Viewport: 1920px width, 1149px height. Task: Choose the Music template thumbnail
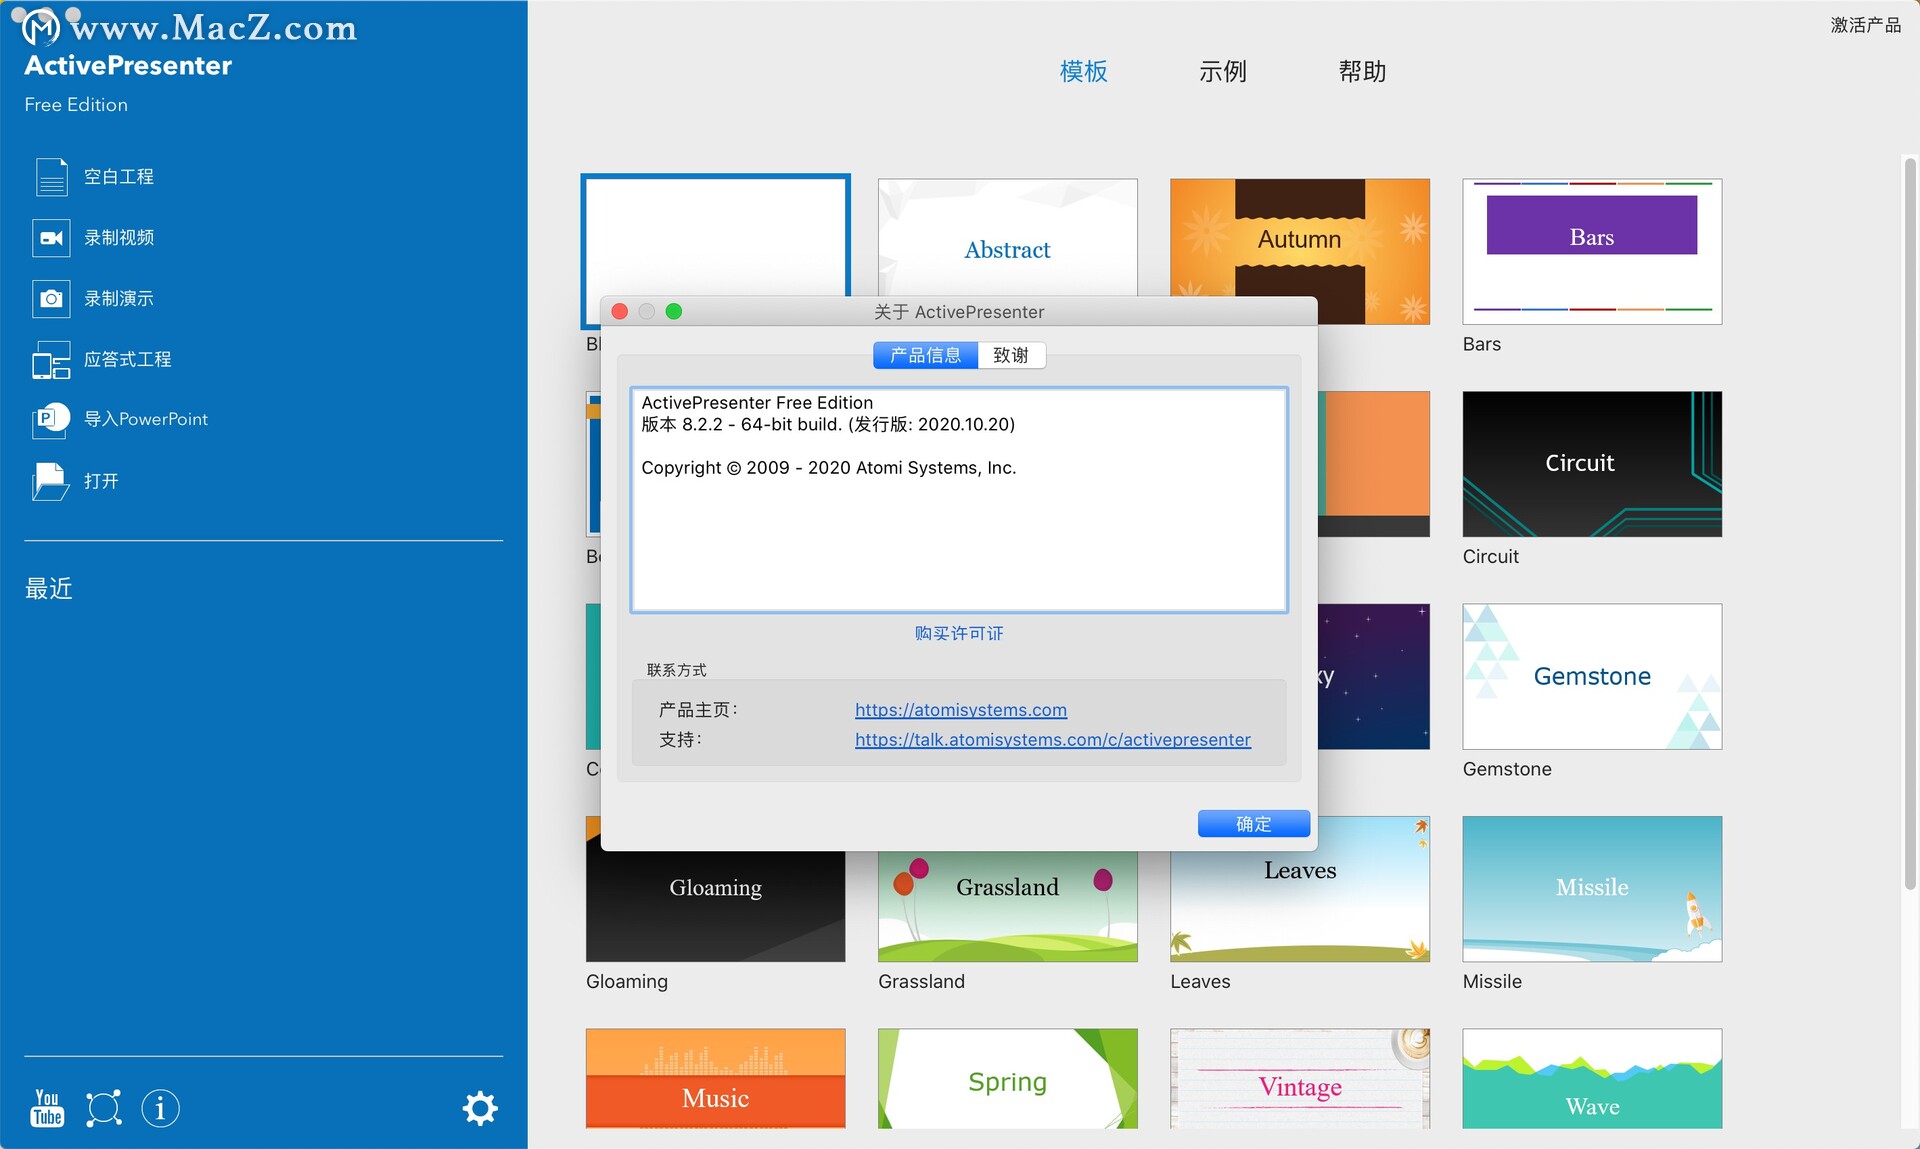click(716, 1079)
